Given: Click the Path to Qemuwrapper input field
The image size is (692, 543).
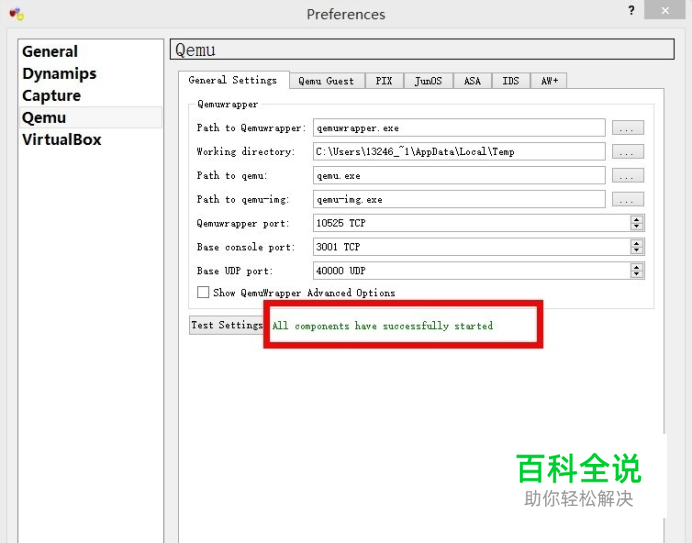Looking at the screenshot, I should (459, 128).
